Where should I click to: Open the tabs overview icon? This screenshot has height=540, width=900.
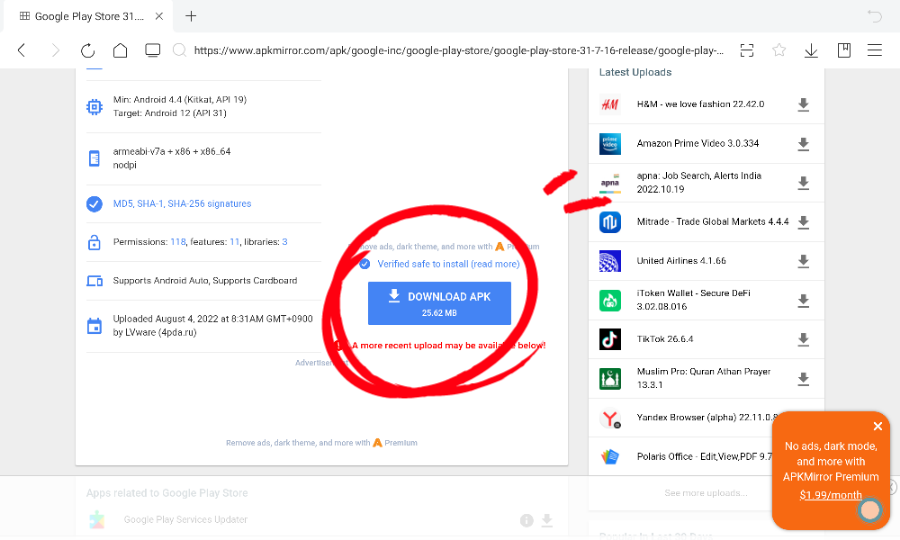point(153,50)
